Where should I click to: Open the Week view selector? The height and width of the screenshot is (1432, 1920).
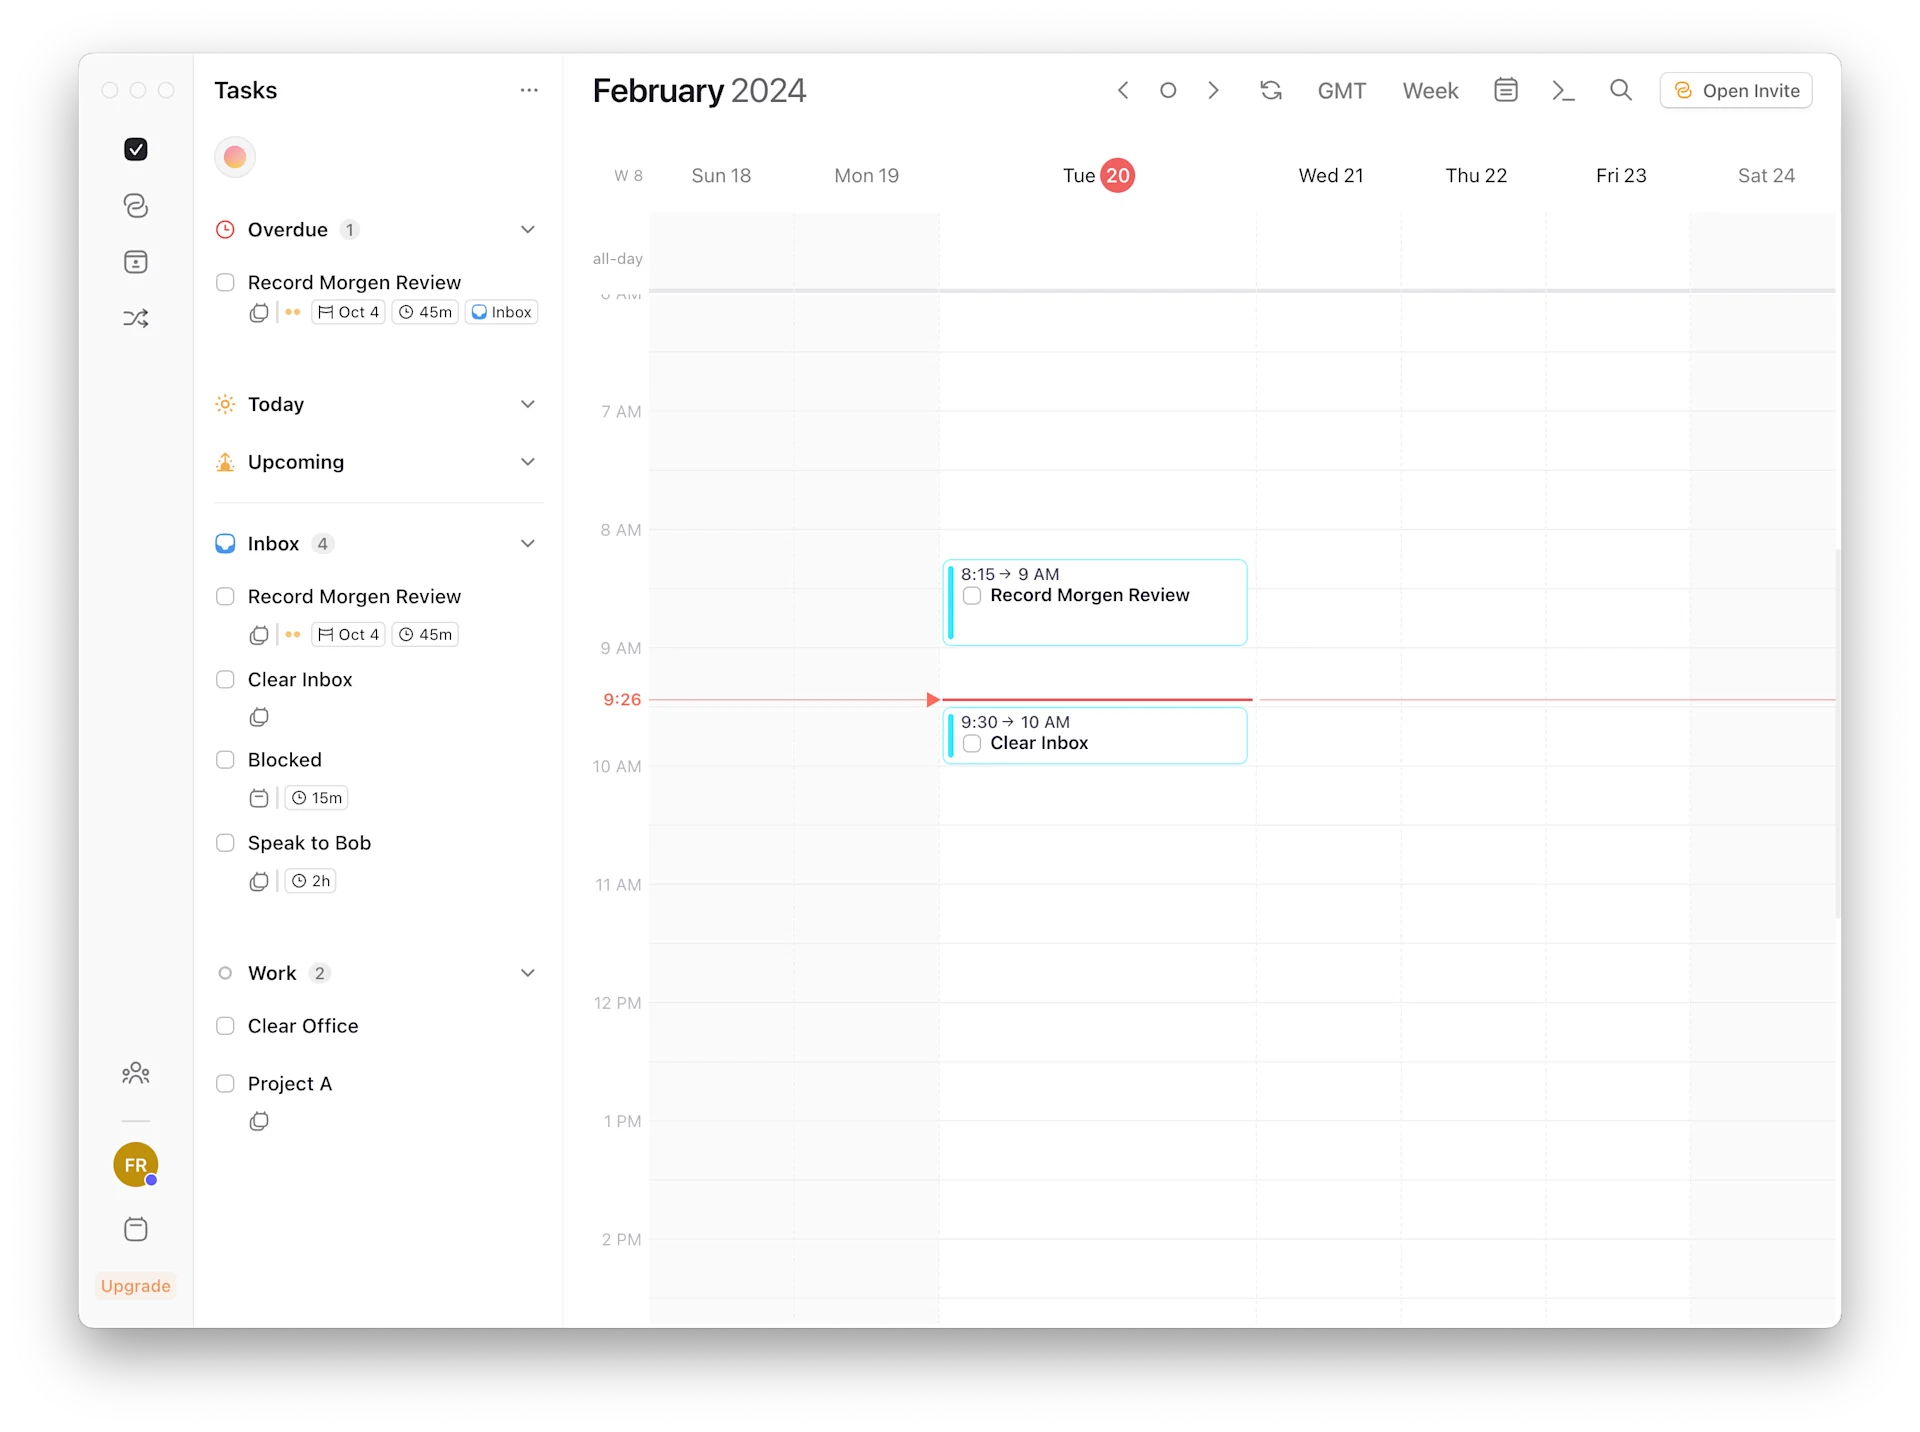pos(1430,91)
